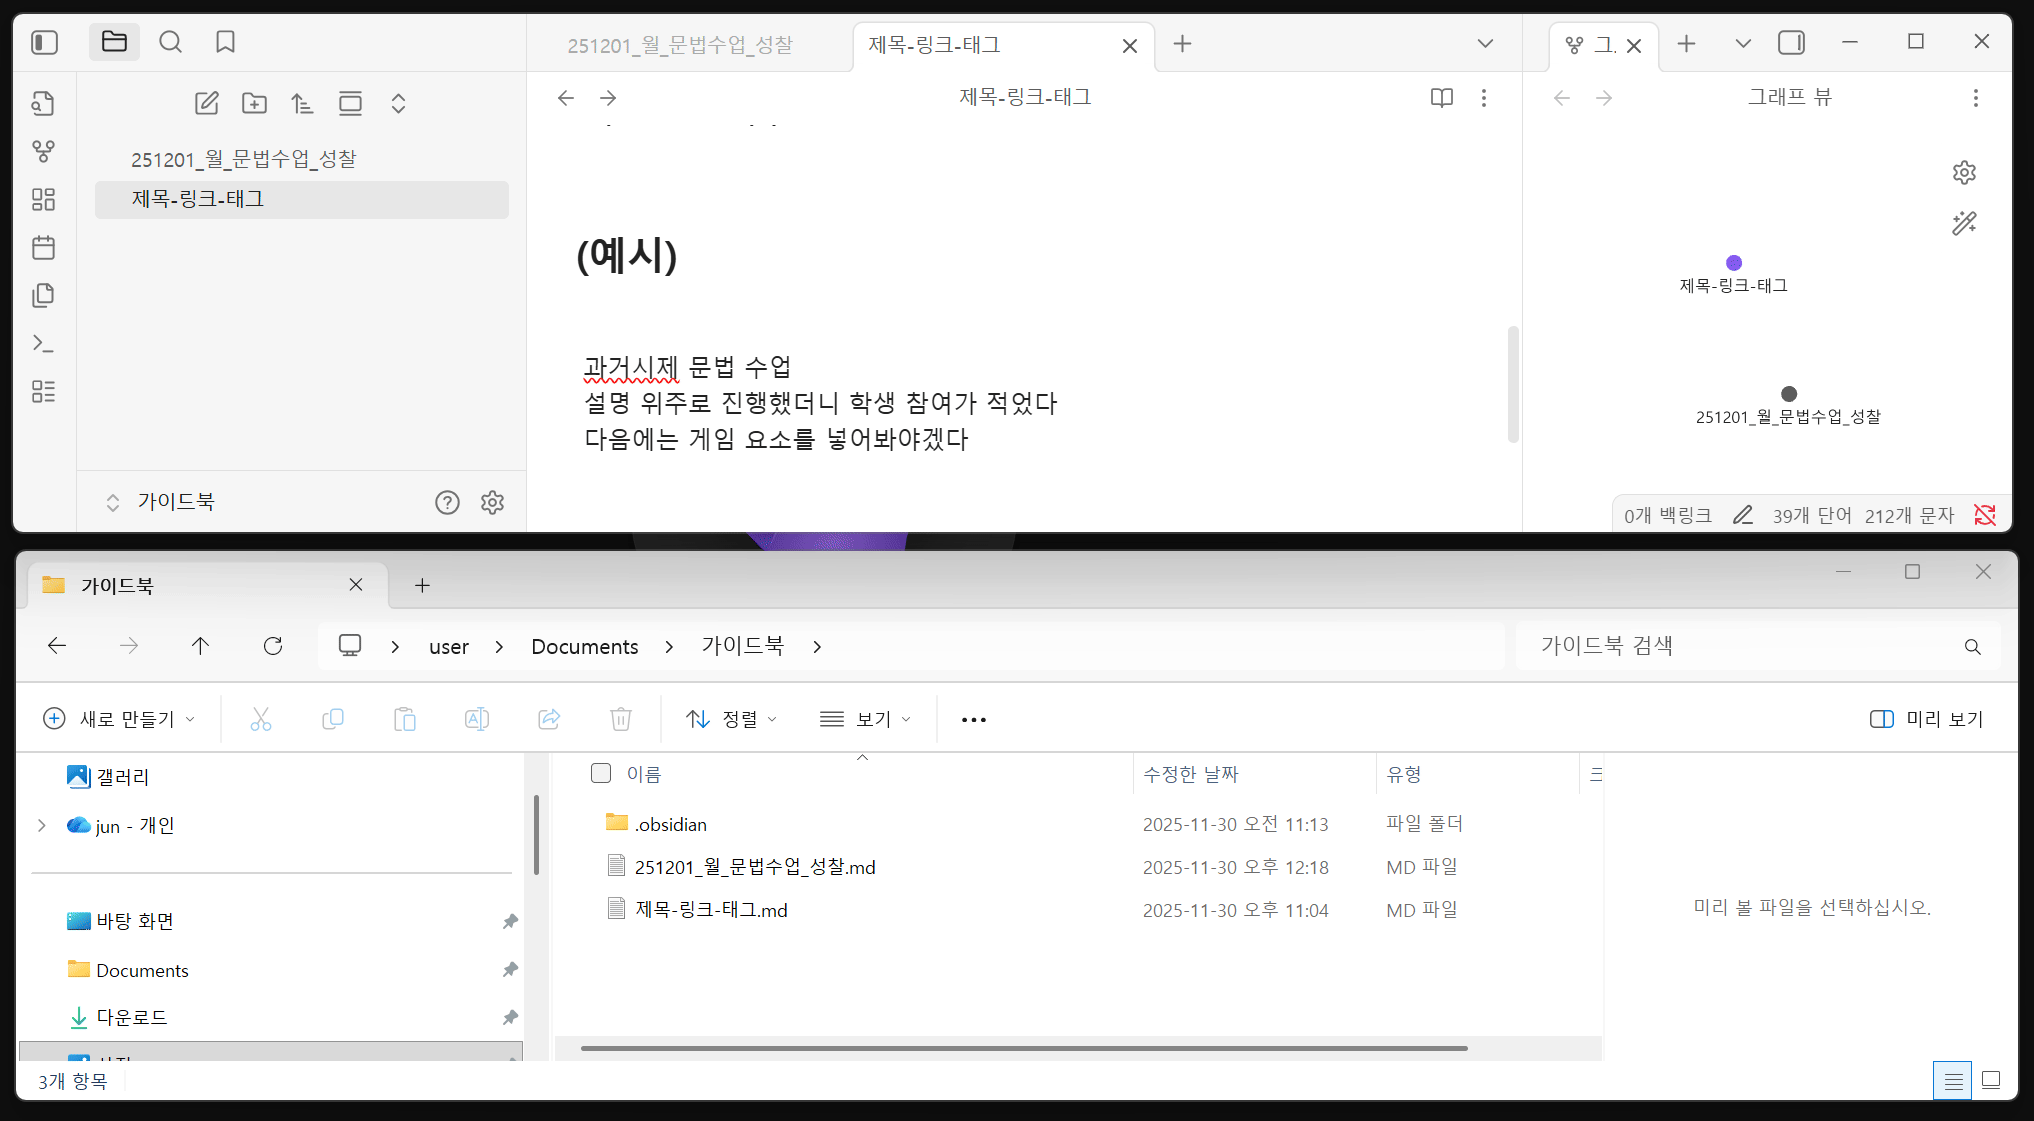The height and width of the screenshot is (1121, 2034).
Task: Select all files using the header checkbox
Action: [x=601, y=773]
